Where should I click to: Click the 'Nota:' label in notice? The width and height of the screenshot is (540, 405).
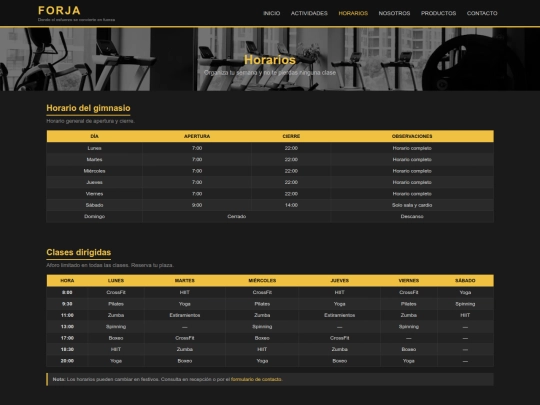tap(59, 379)
